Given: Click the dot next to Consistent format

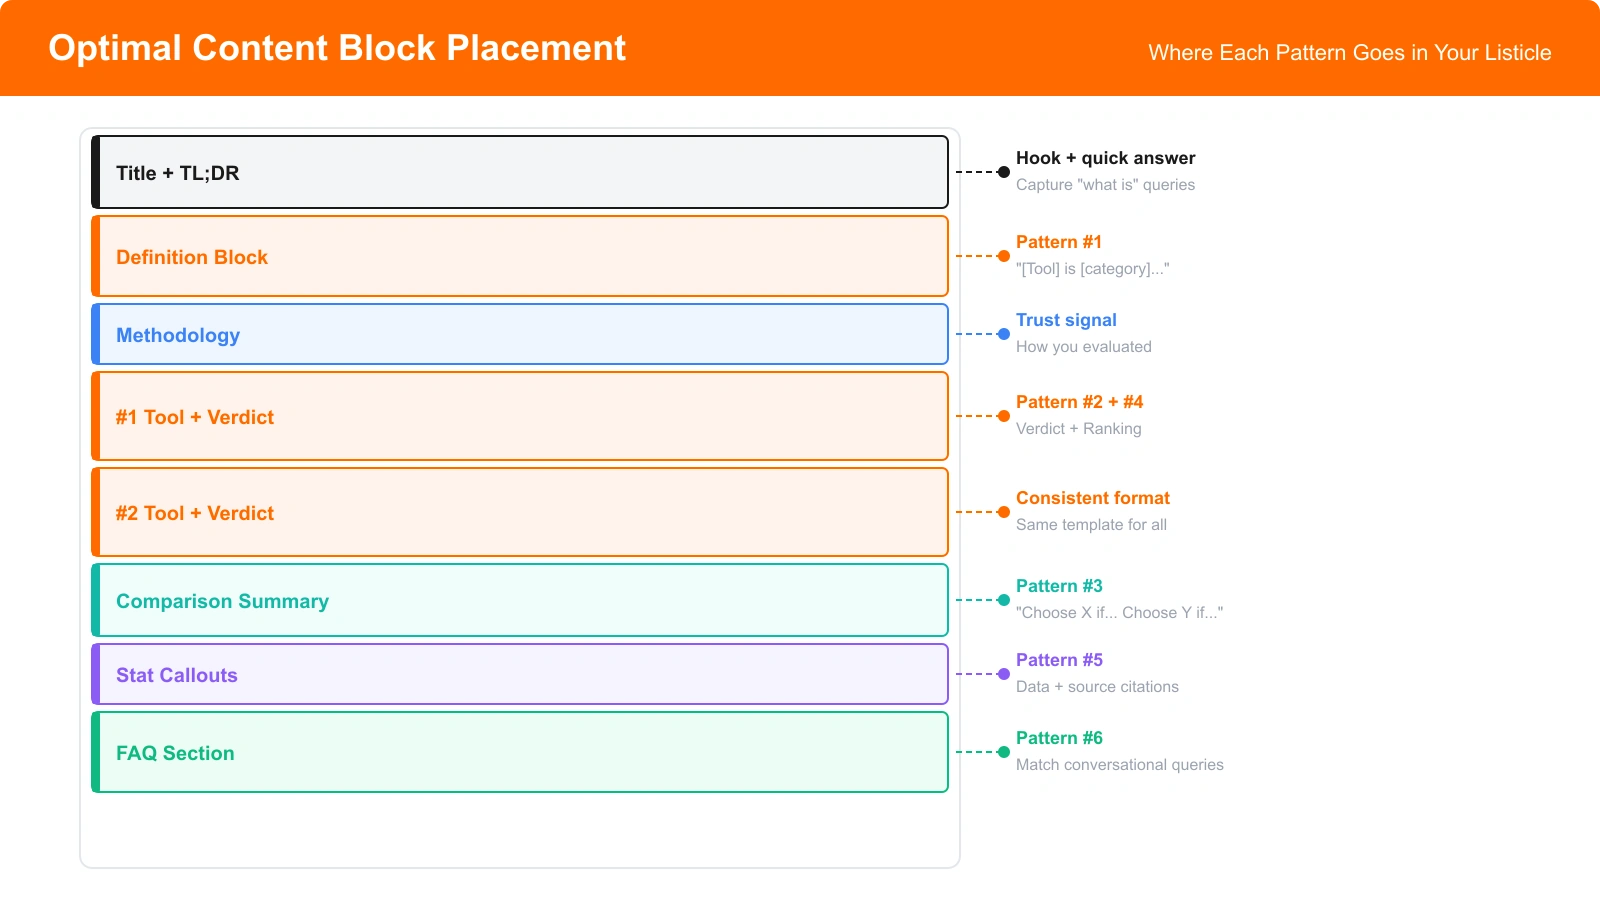Looking at the screenshot, I should click(1003, 512).
